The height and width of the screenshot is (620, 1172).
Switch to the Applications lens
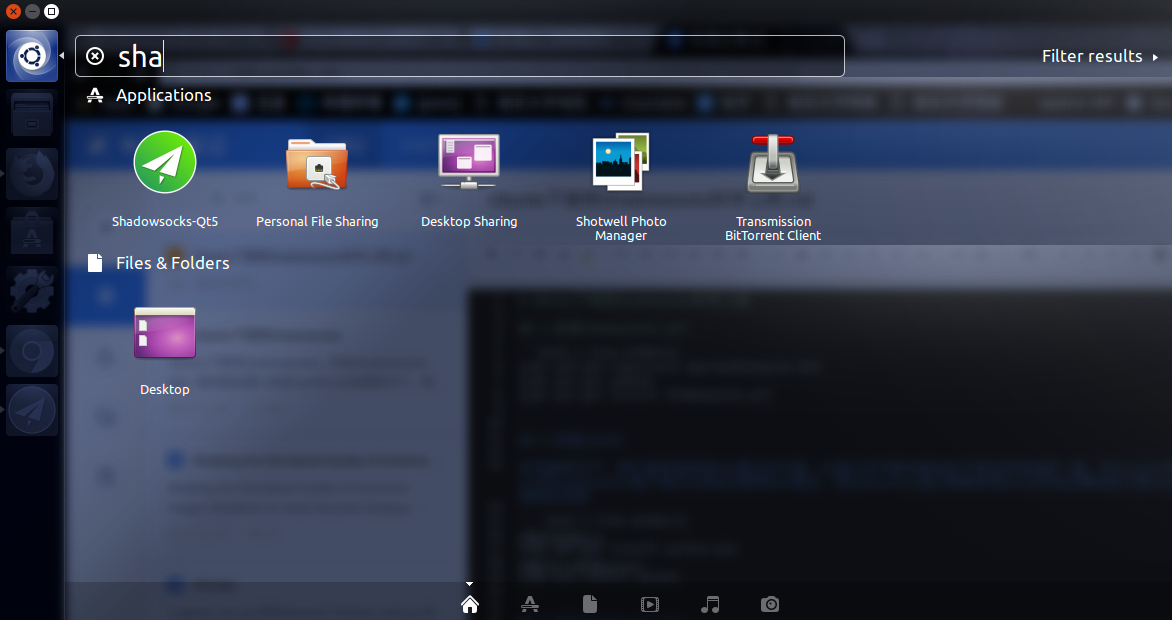(x=530, y=604)
